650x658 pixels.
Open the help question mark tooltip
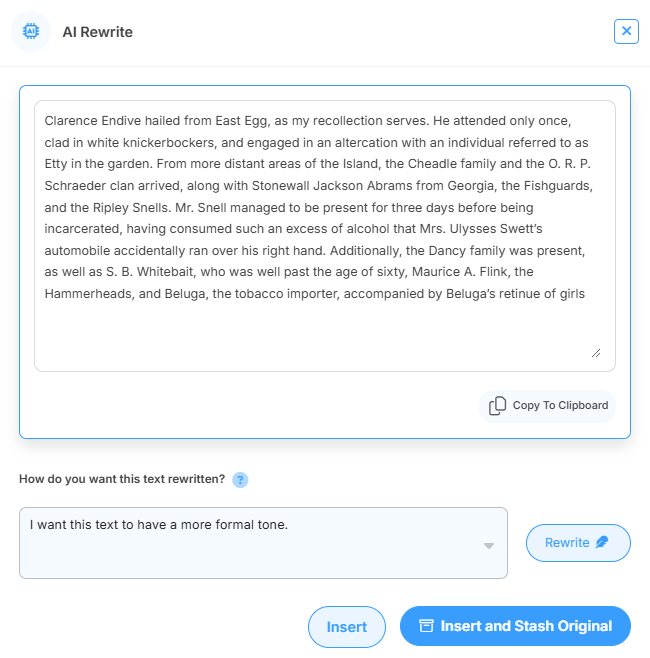point(240,480)
